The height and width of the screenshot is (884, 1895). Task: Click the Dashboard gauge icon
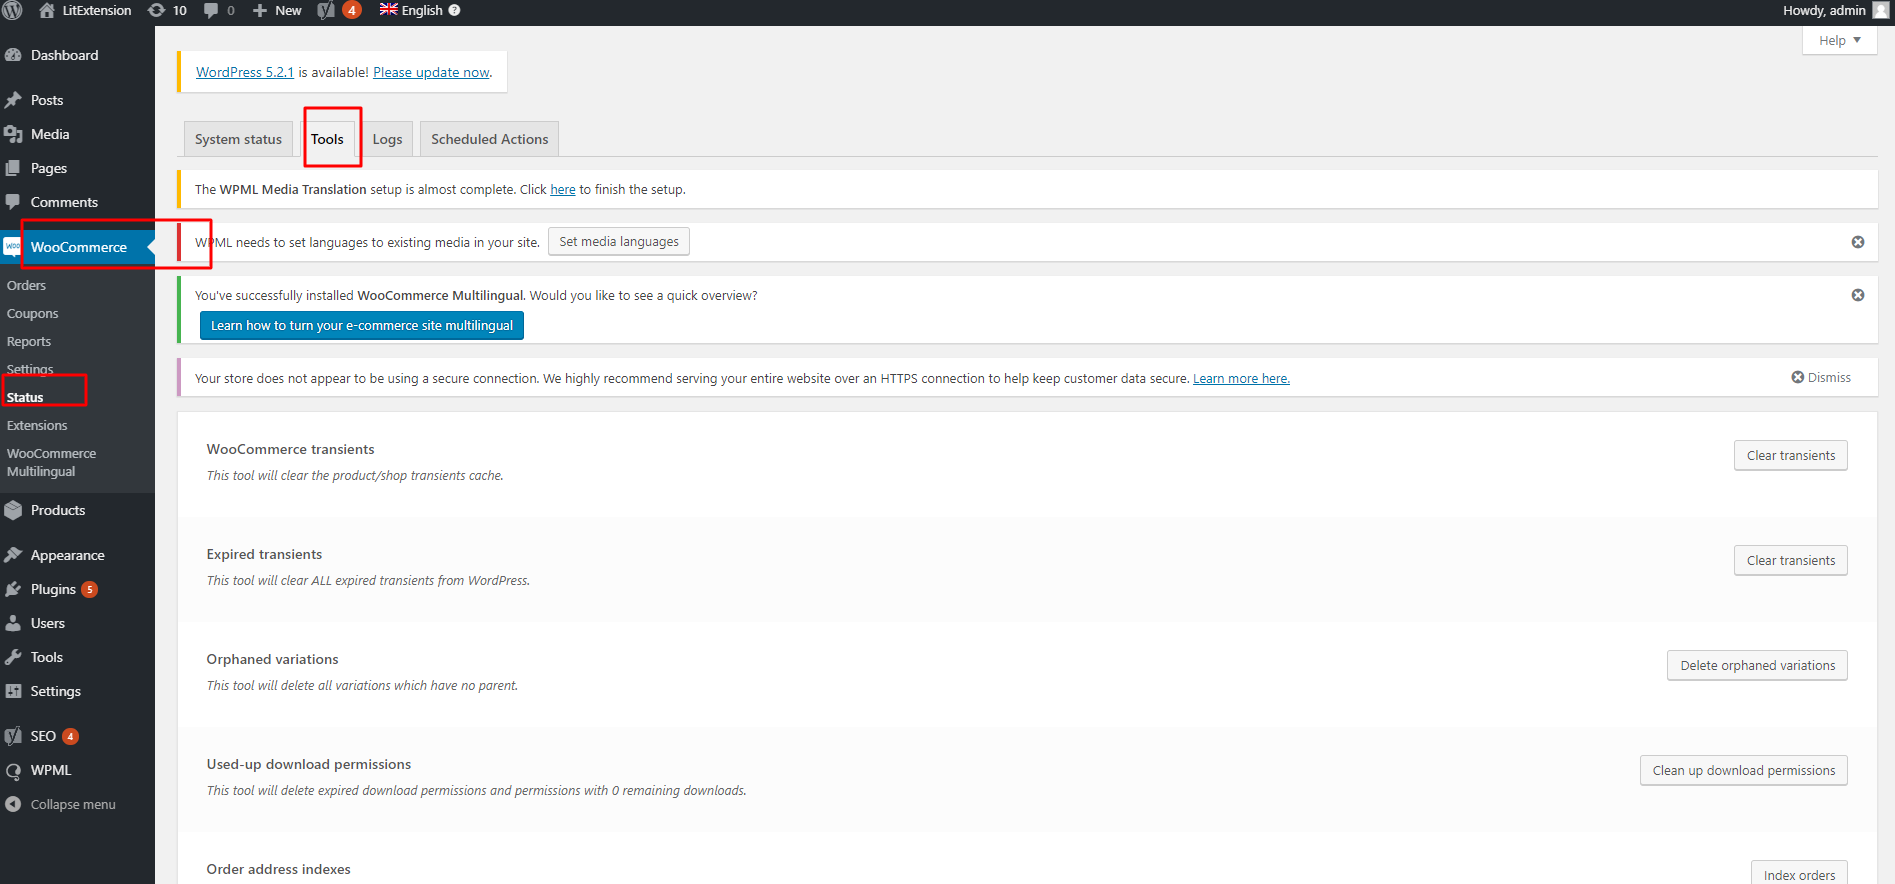tap(13, 55)
